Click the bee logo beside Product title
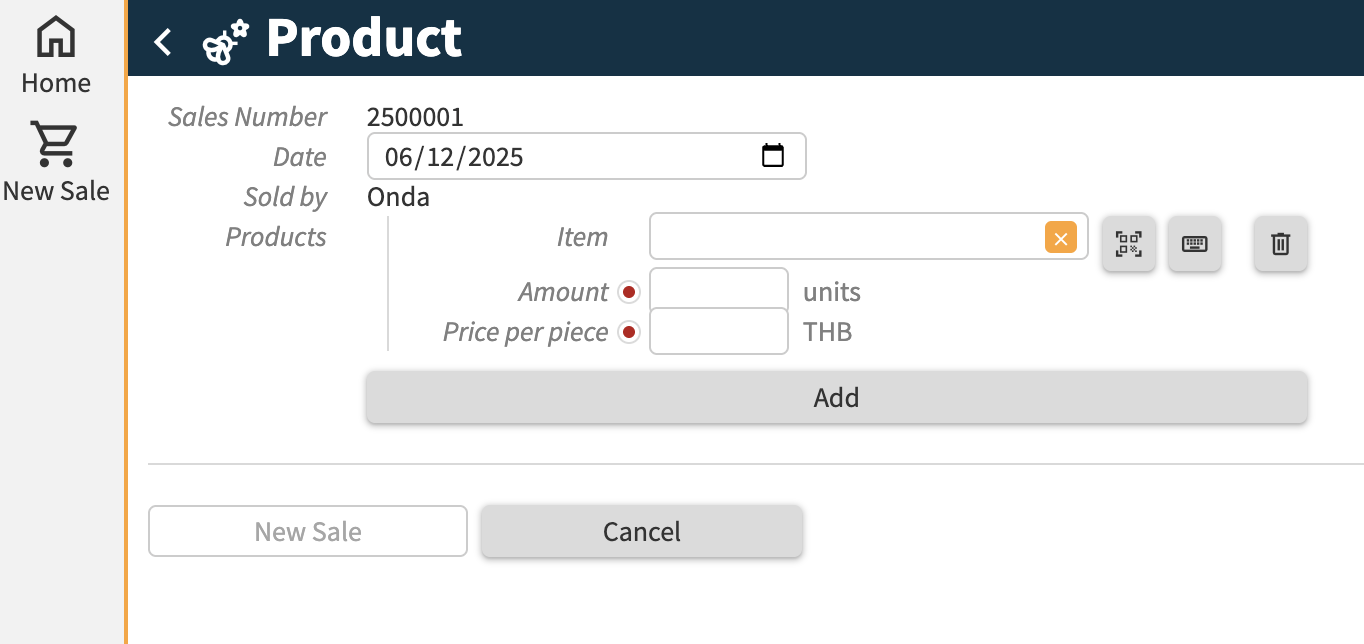The image size is (1364, 644). (x=226, y=42)
